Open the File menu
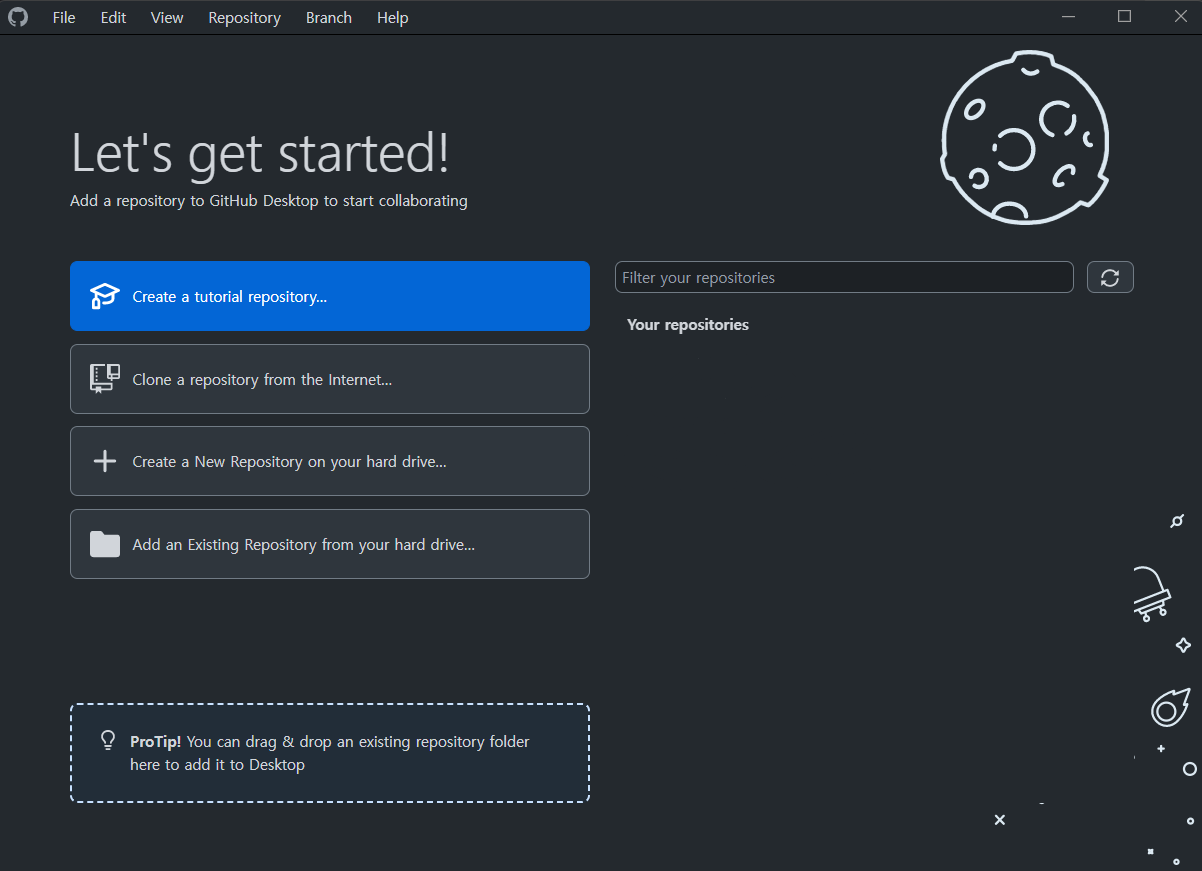 [x=64, y=18]
